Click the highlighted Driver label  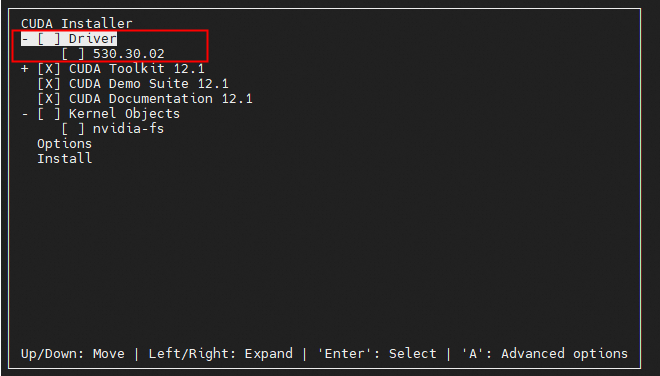(93, 39)
